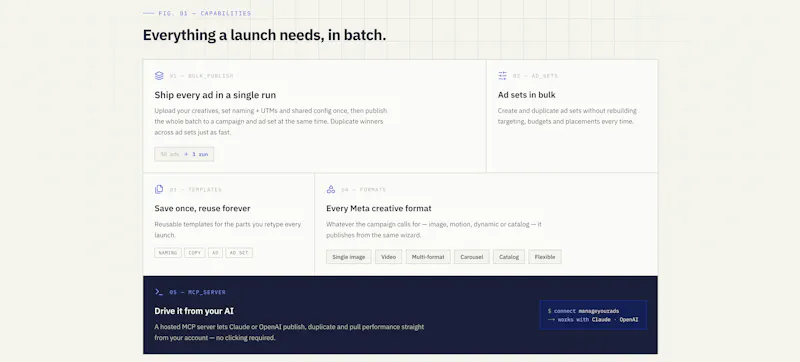Image resolution: width=800 pixels, height=362 pixels.
Task: Click the '05 — MCP_SERVER' label
Action: [x=197, y=293]
